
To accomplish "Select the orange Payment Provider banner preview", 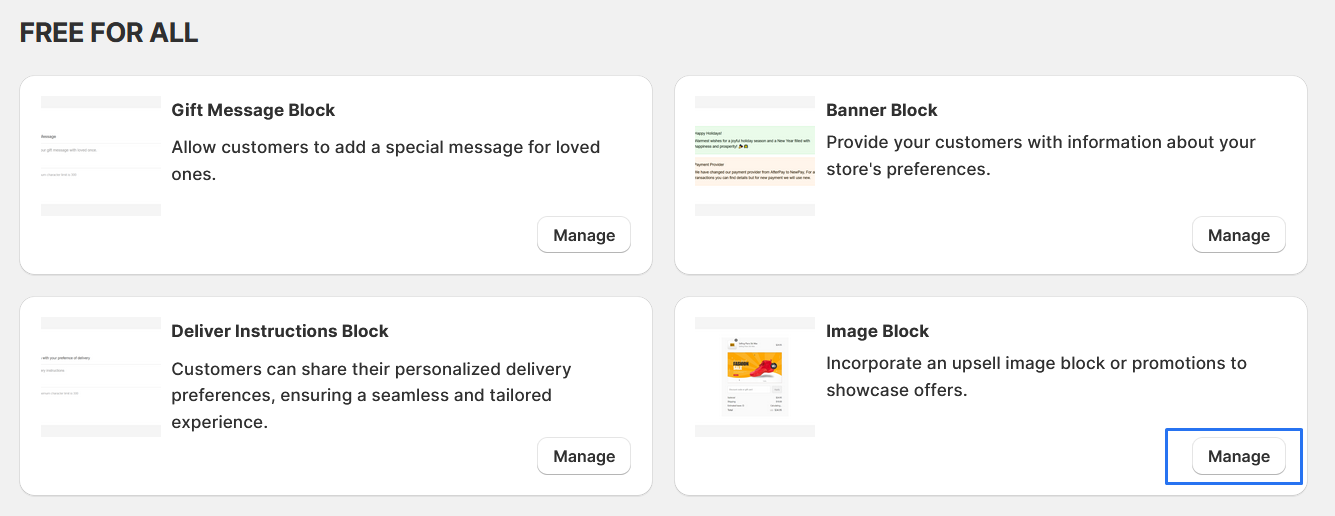I will 755,171.
